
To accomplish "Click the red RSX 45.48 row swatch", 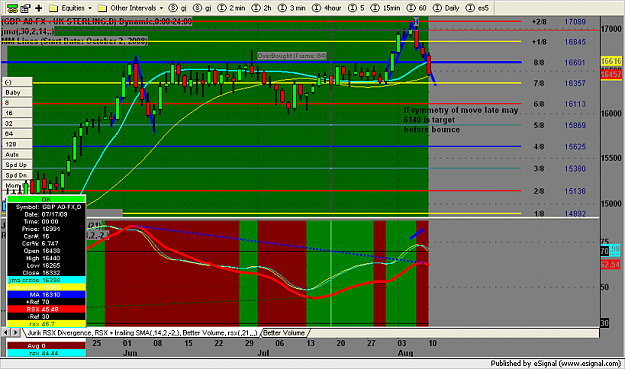I will (46, 309).
